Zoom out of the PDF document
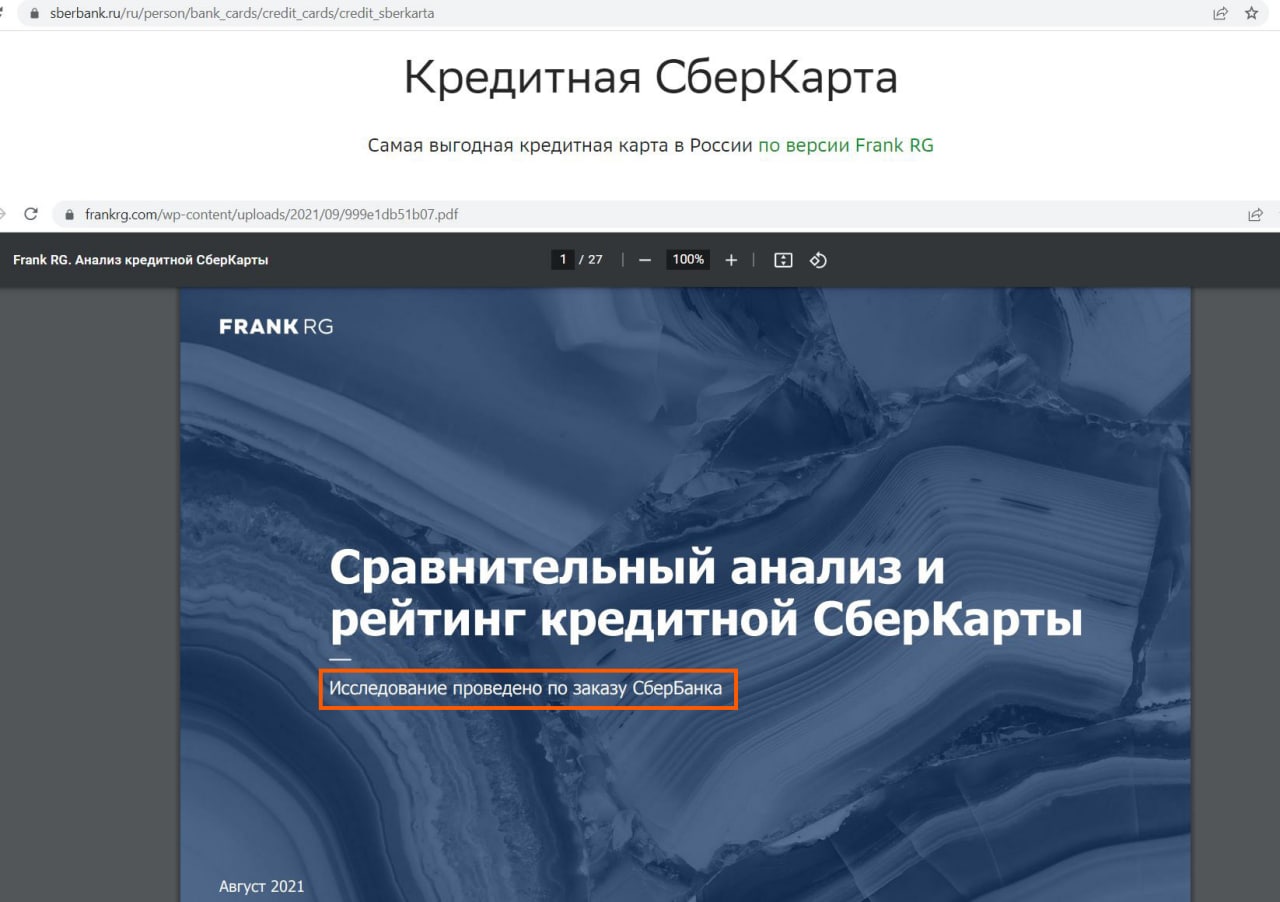Viewport: 1280px width, 902px height. (645, 260)
